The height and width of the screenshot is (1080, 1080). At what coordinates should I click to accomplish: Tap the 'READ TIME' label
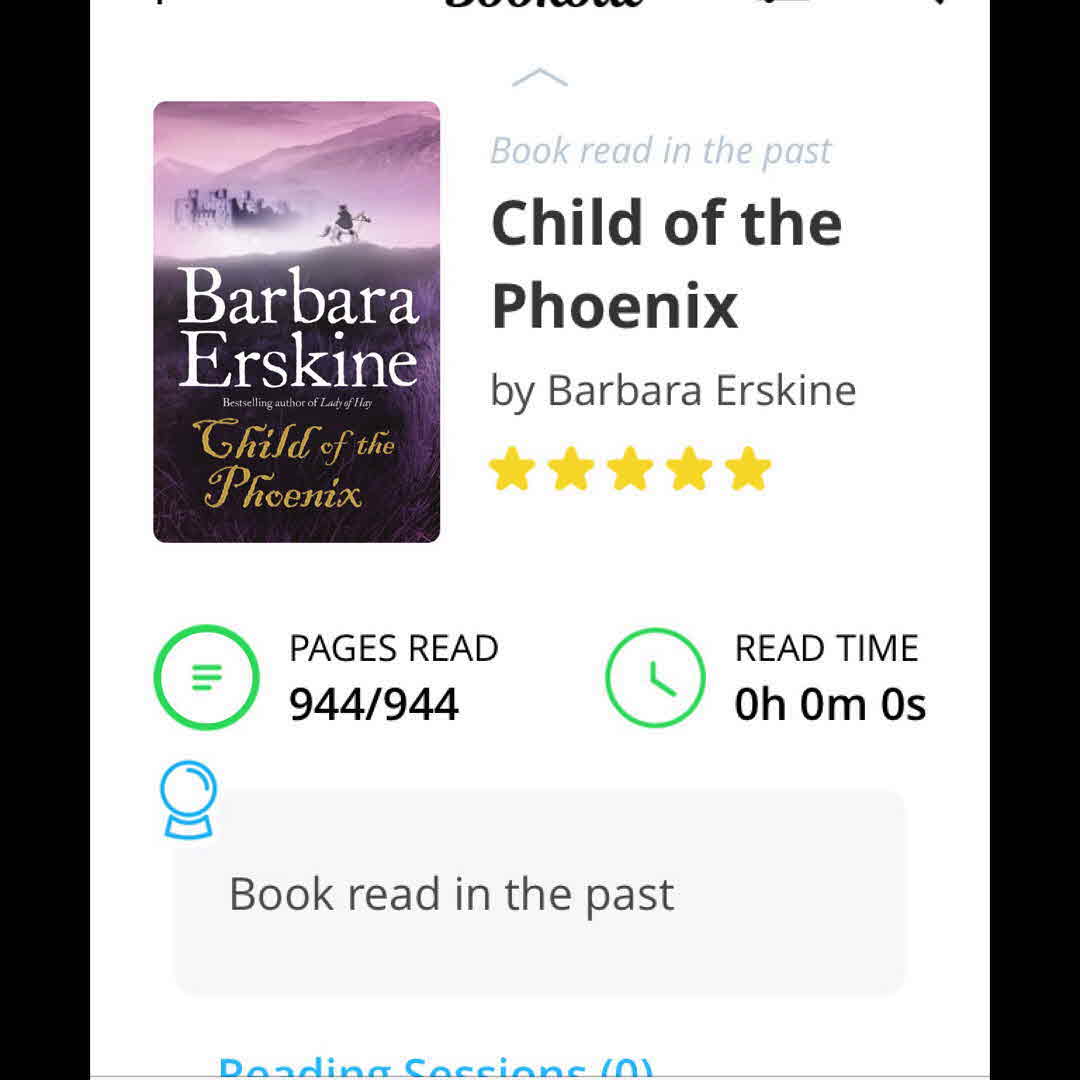tap(826, 649)
